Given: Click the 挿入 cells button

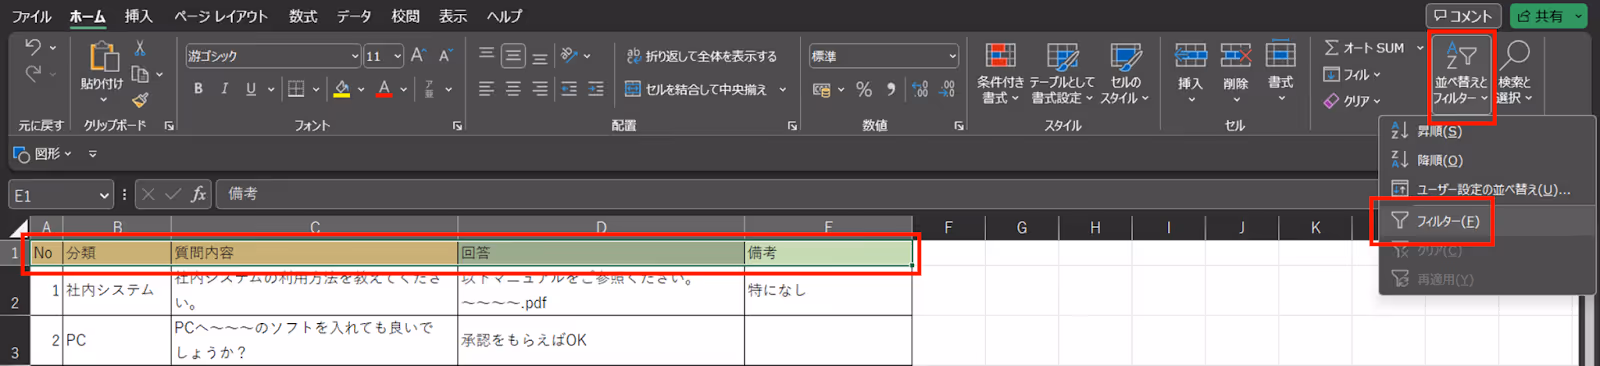Looking at the screenshot, I should [1190, 73].
